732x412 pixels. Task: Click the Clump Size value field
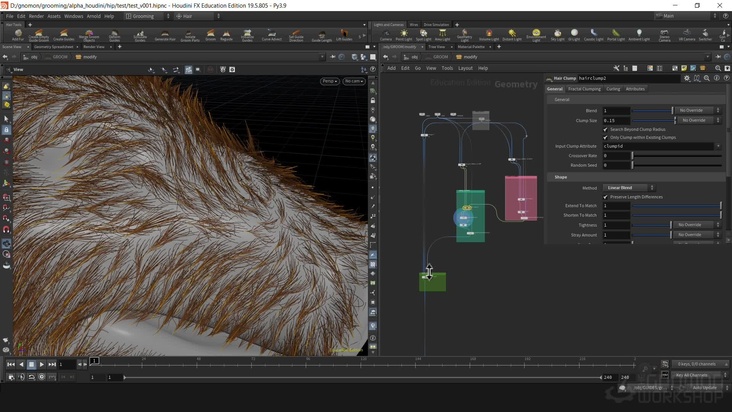[616, 120]
